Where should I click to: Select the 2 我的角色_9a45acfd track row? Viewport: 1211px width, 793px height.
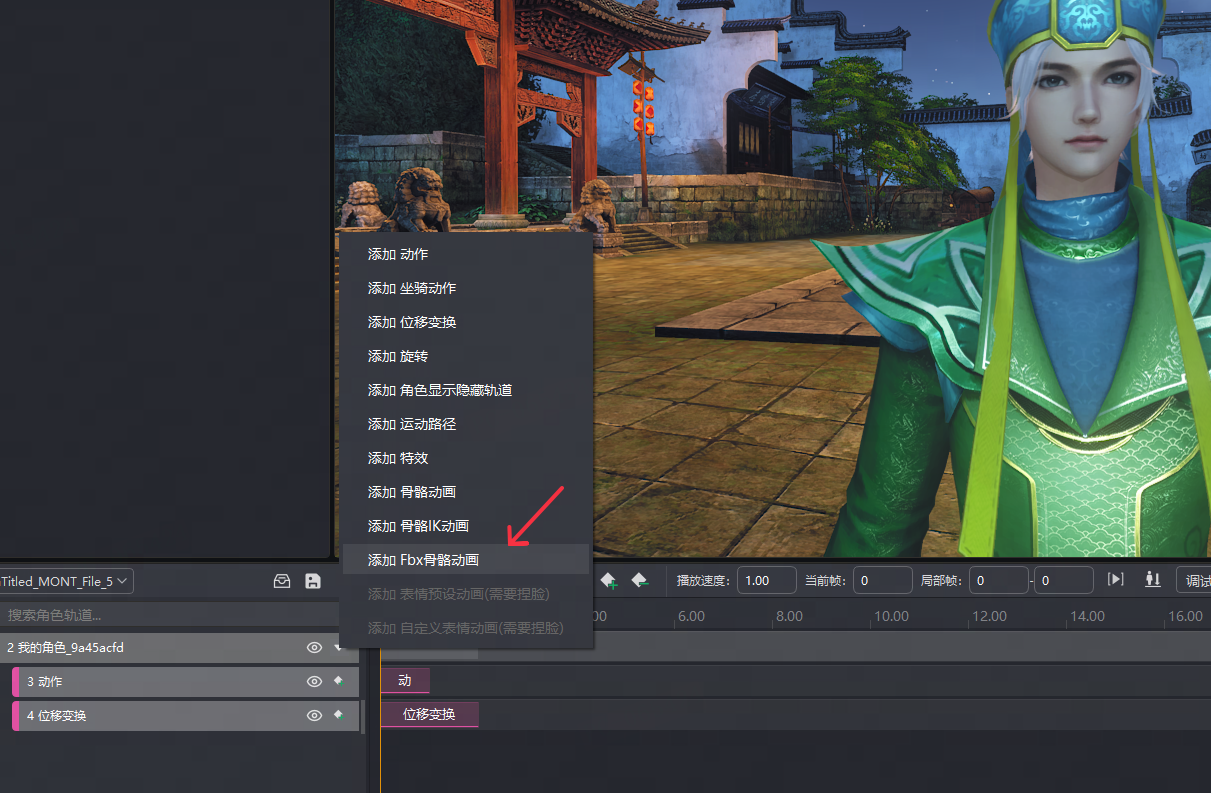(x=180, y=648)
